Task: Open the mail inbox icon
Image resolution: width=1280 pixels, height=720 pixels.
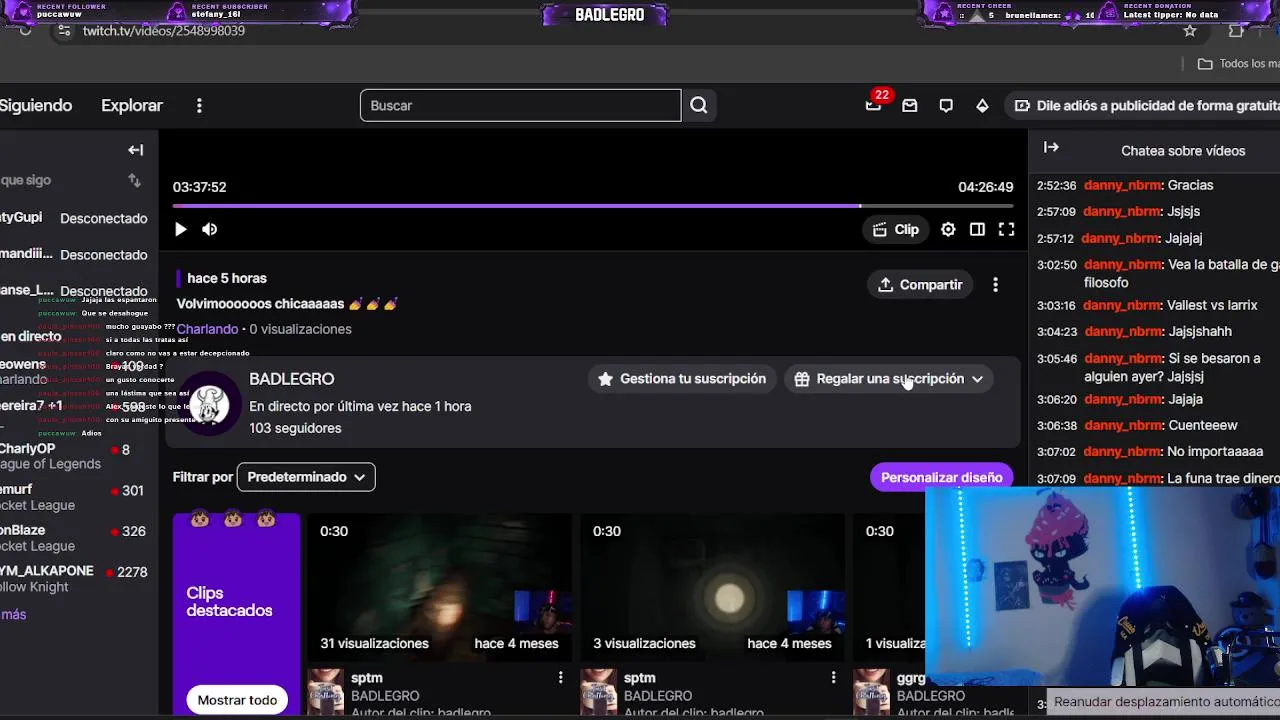Action: tap(910, 105)
